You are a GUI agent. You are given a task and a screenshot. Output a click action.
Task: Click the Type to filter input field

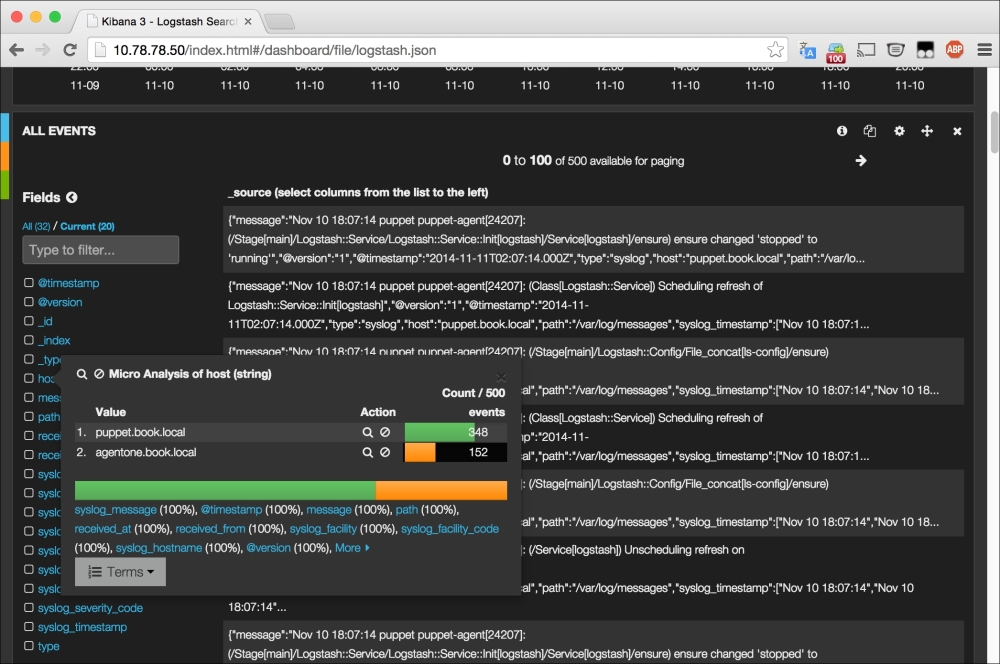click(x=100, y=250)
